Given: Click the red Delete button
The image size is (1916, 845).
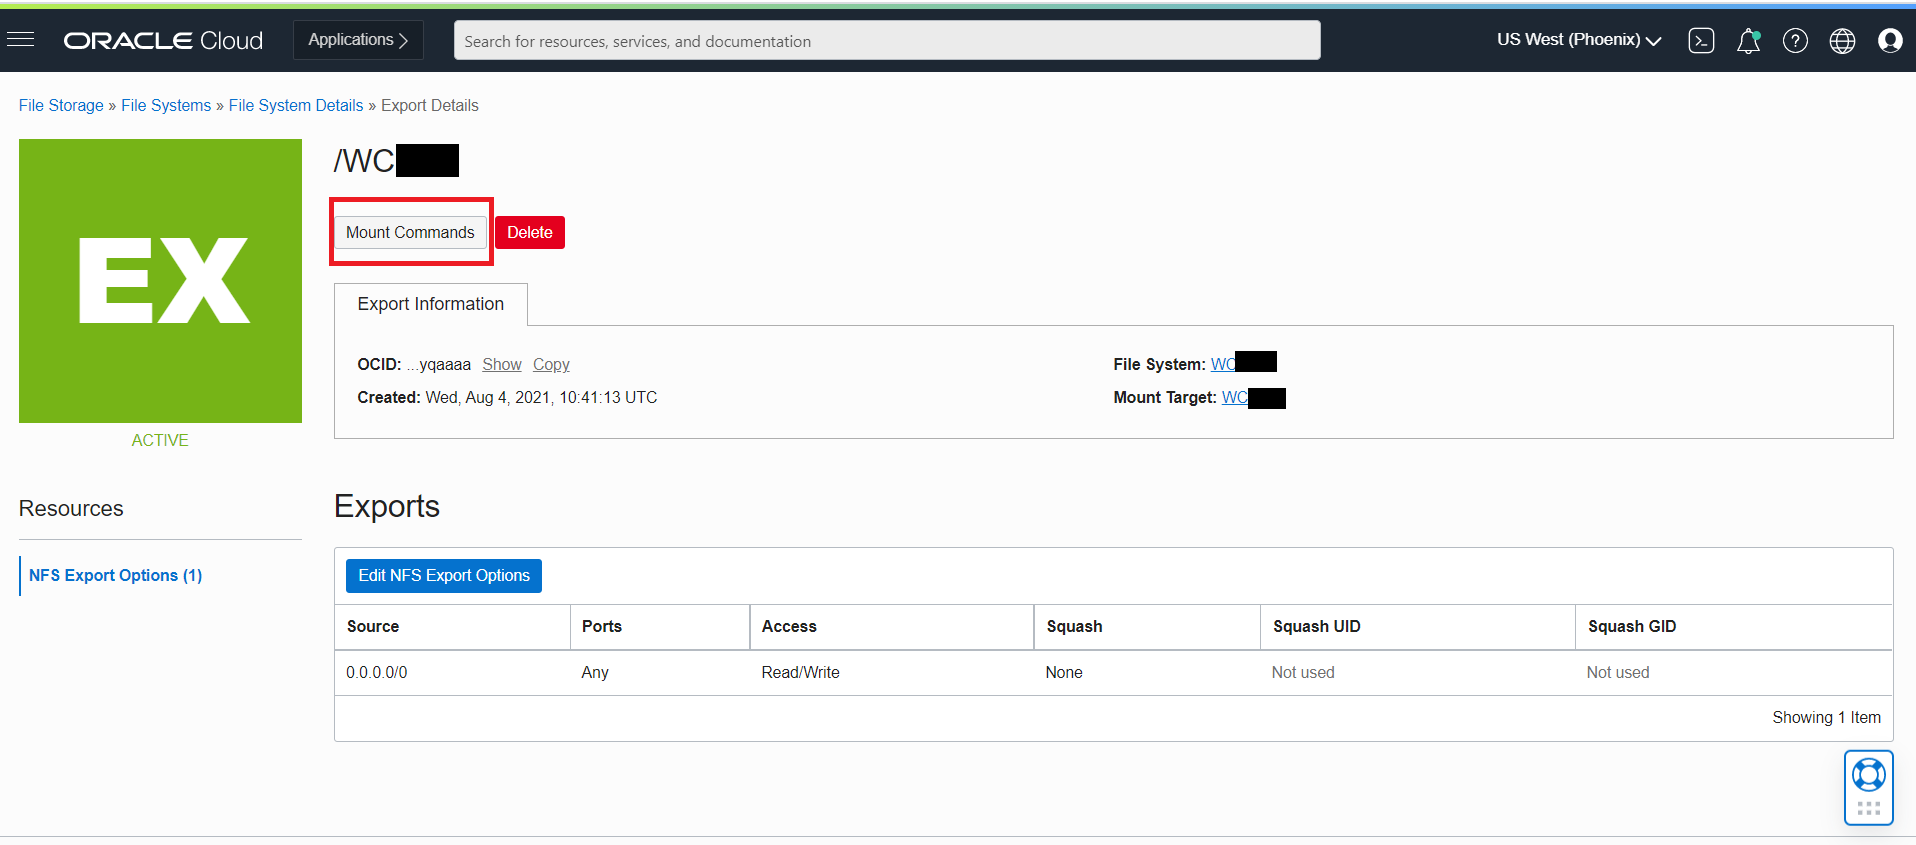Looking at the screenshot, I should point(530,232).
